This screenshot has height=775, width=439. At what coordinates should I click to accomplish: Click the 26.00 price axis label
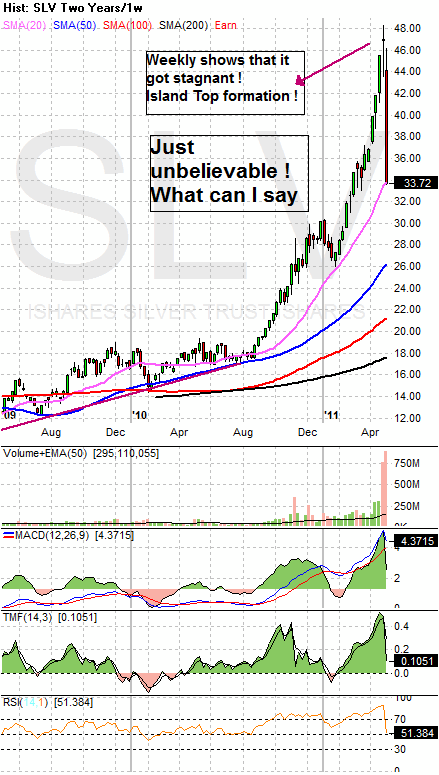coord(407,266)
